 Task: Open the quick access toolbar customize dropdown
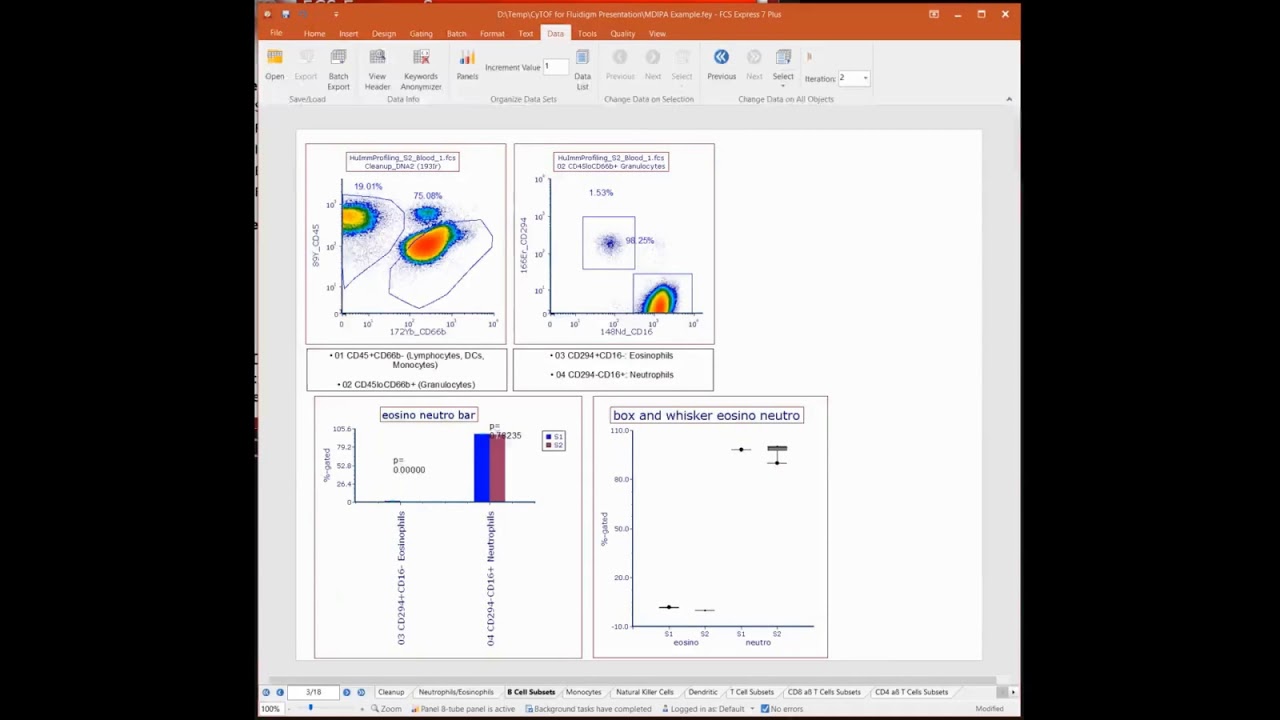[336, 14]
